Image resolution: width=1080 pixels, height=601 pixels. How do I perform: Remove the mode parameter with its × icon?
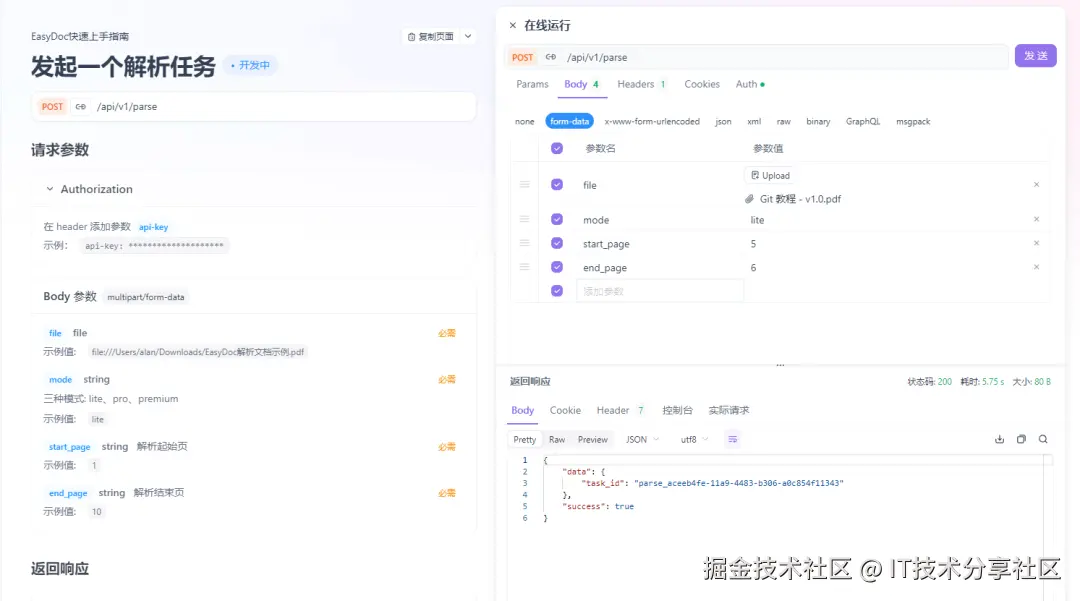(1035, 219)
